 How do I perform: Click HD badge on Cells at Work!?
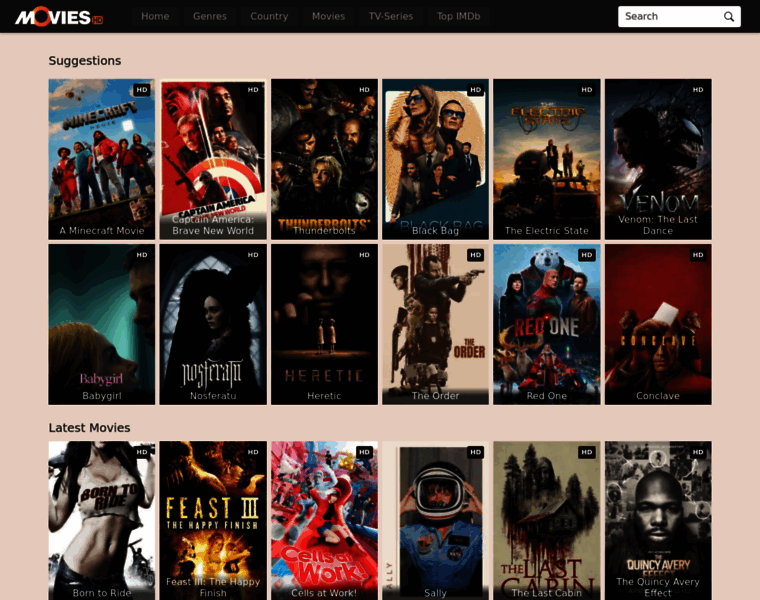coord(364,452)
